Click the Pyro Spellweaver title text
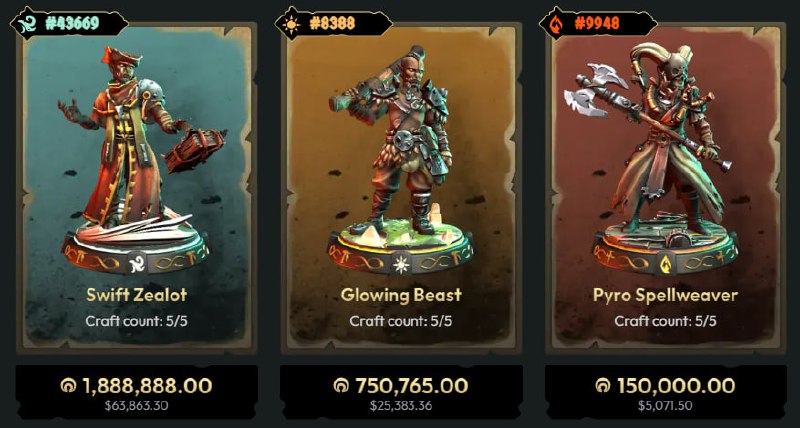 (665, 295)
